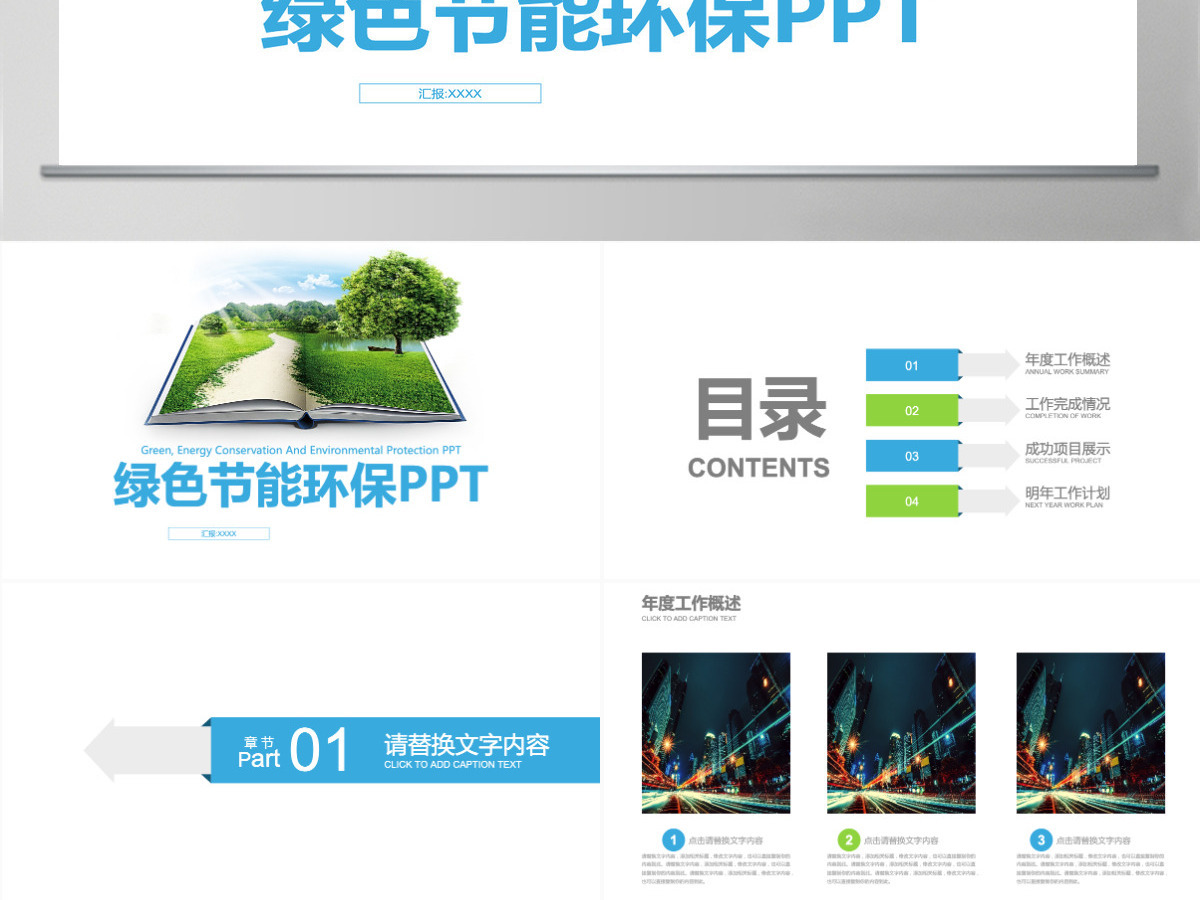This screenshot has height=900, width=1200.
Task: Click the small paragraph under badge 2
Action: [x=901, y=869]
